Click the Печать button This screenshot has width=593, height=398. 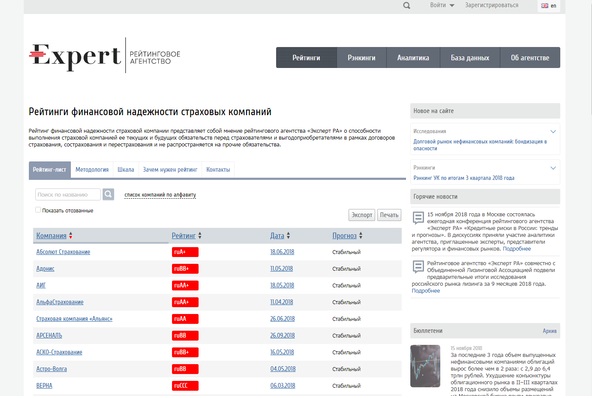click(389, 215)
